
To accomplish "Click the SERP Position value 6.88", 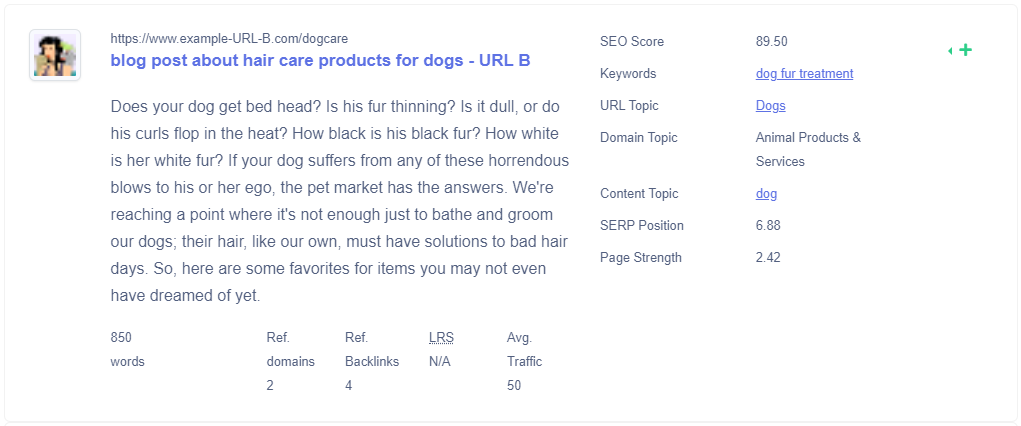I will coord(768,225).
